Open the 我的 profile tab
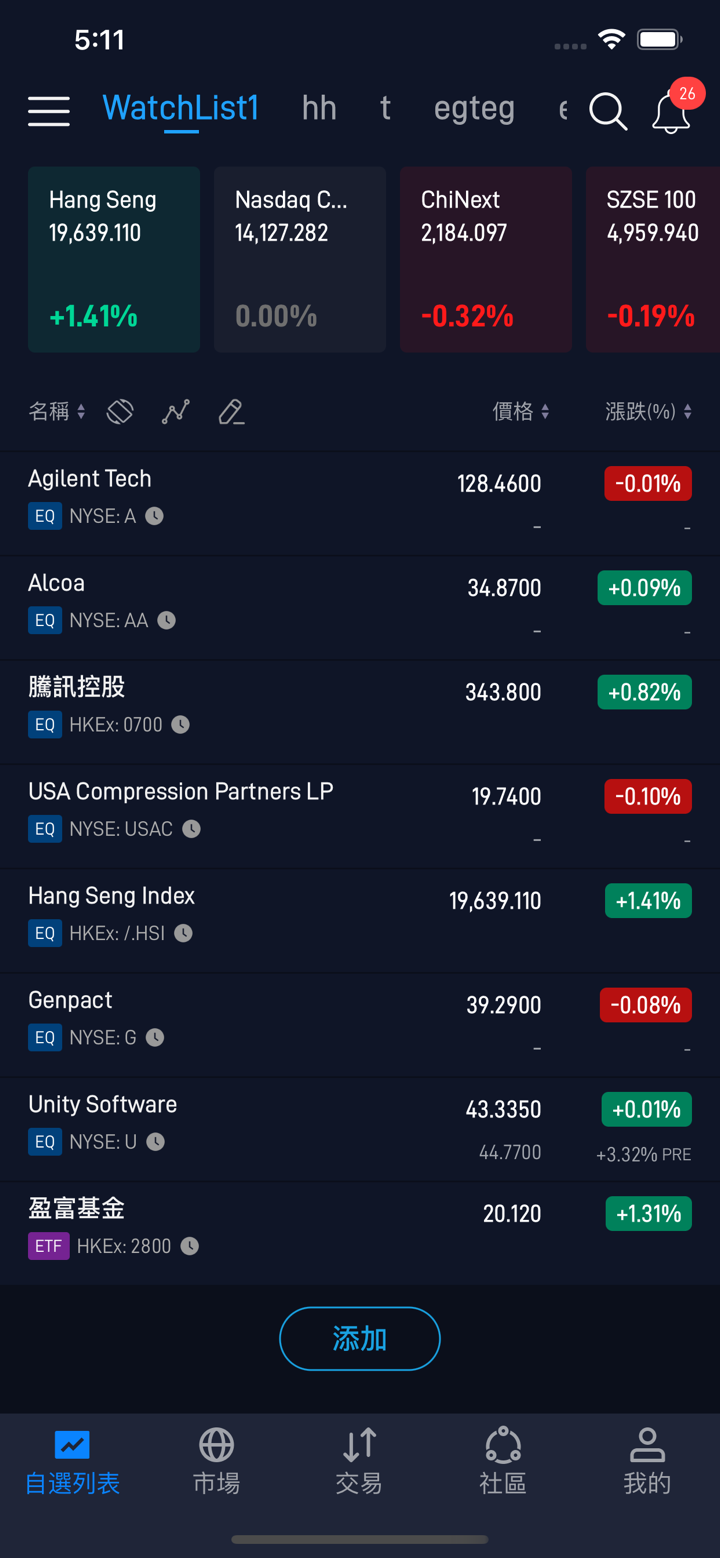The image size is (720, 1558). (647, 1461)
